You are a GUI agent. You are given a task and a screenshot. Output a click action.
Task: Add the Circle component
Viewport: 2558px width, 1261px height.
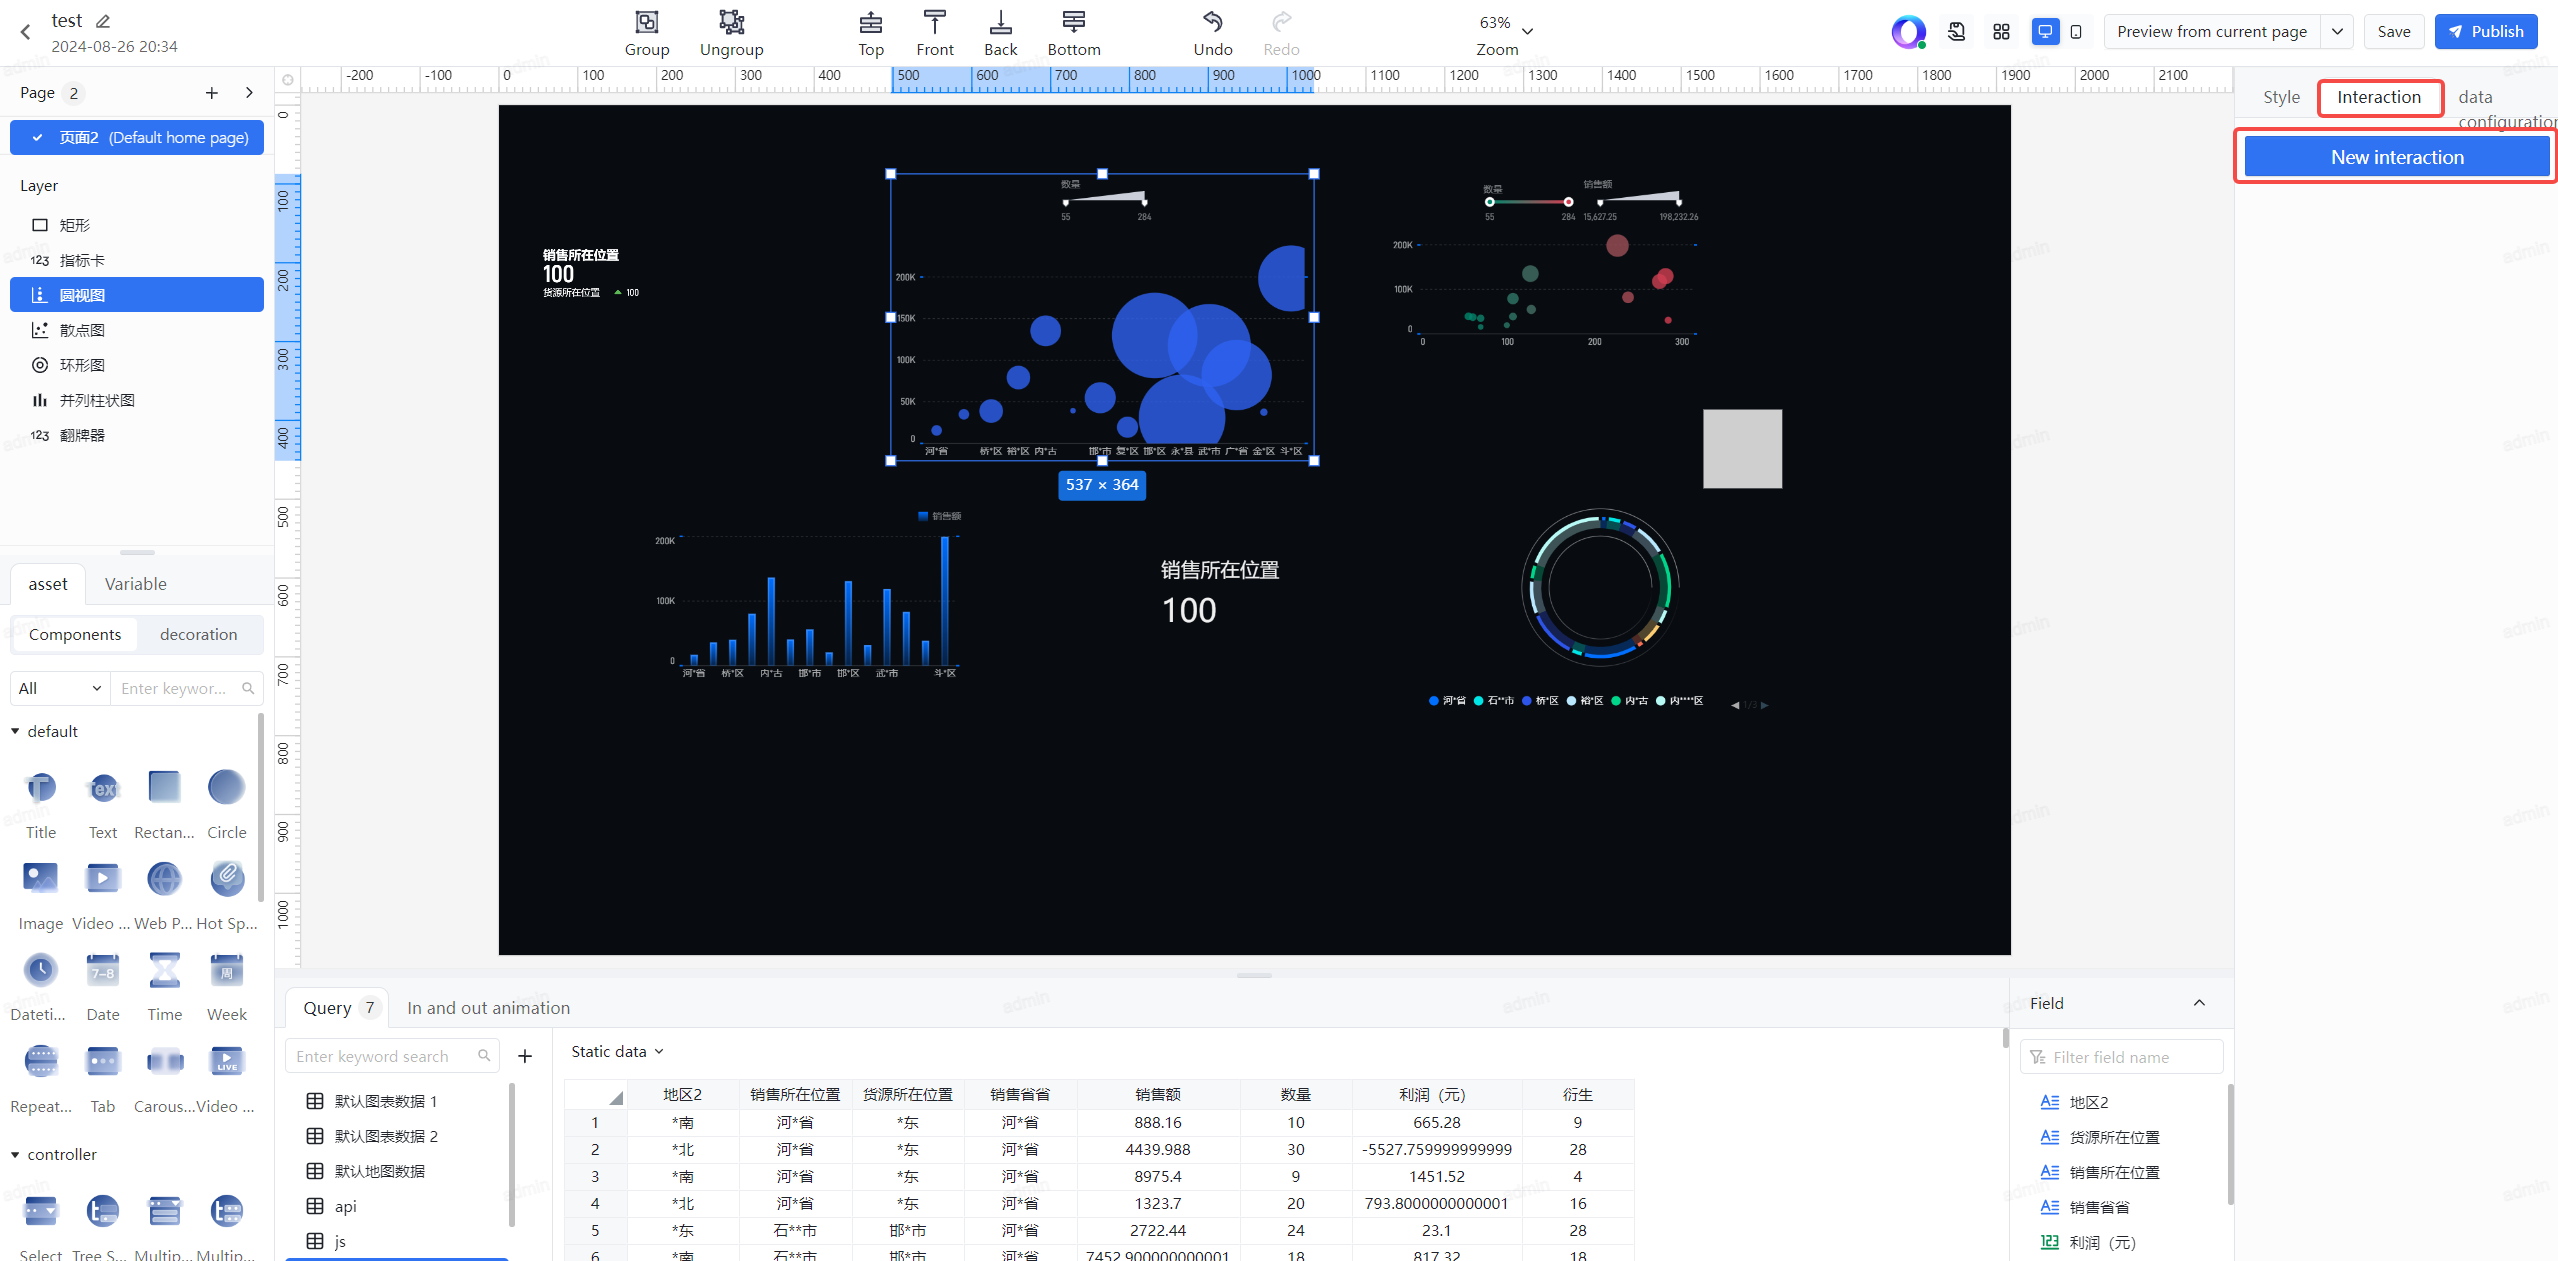(x=227, y=803)
